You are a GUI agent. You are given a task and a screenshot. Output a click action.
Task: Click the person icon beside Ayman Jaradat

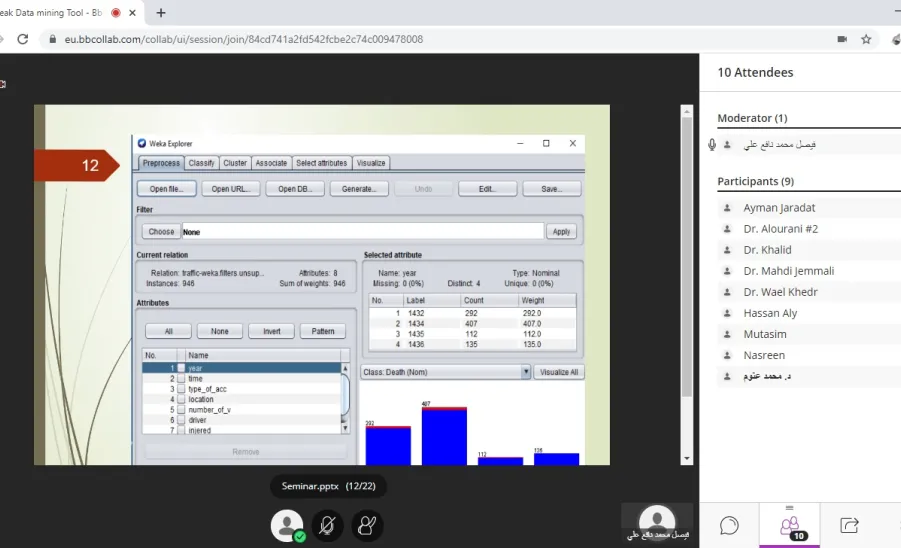pos(727,207)
